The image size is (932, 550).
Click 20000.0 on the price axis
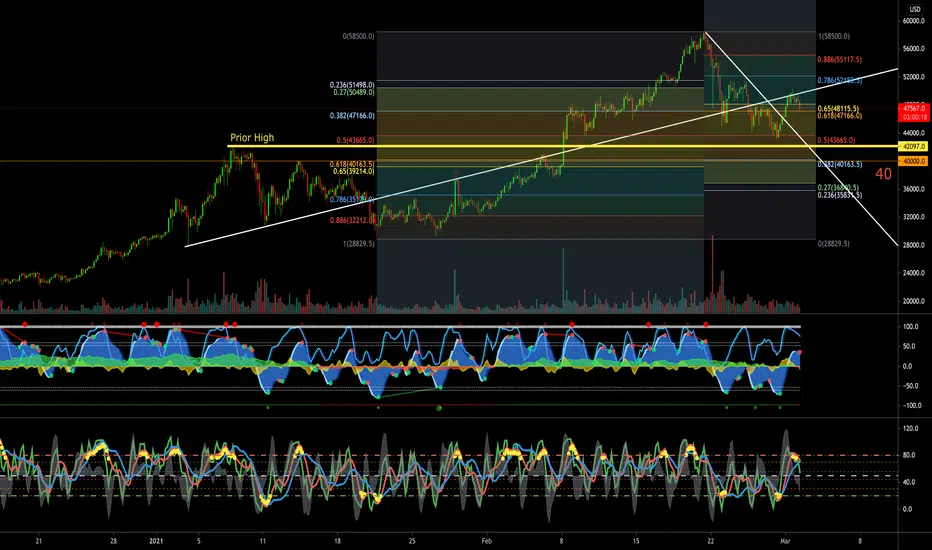(914, 301)
